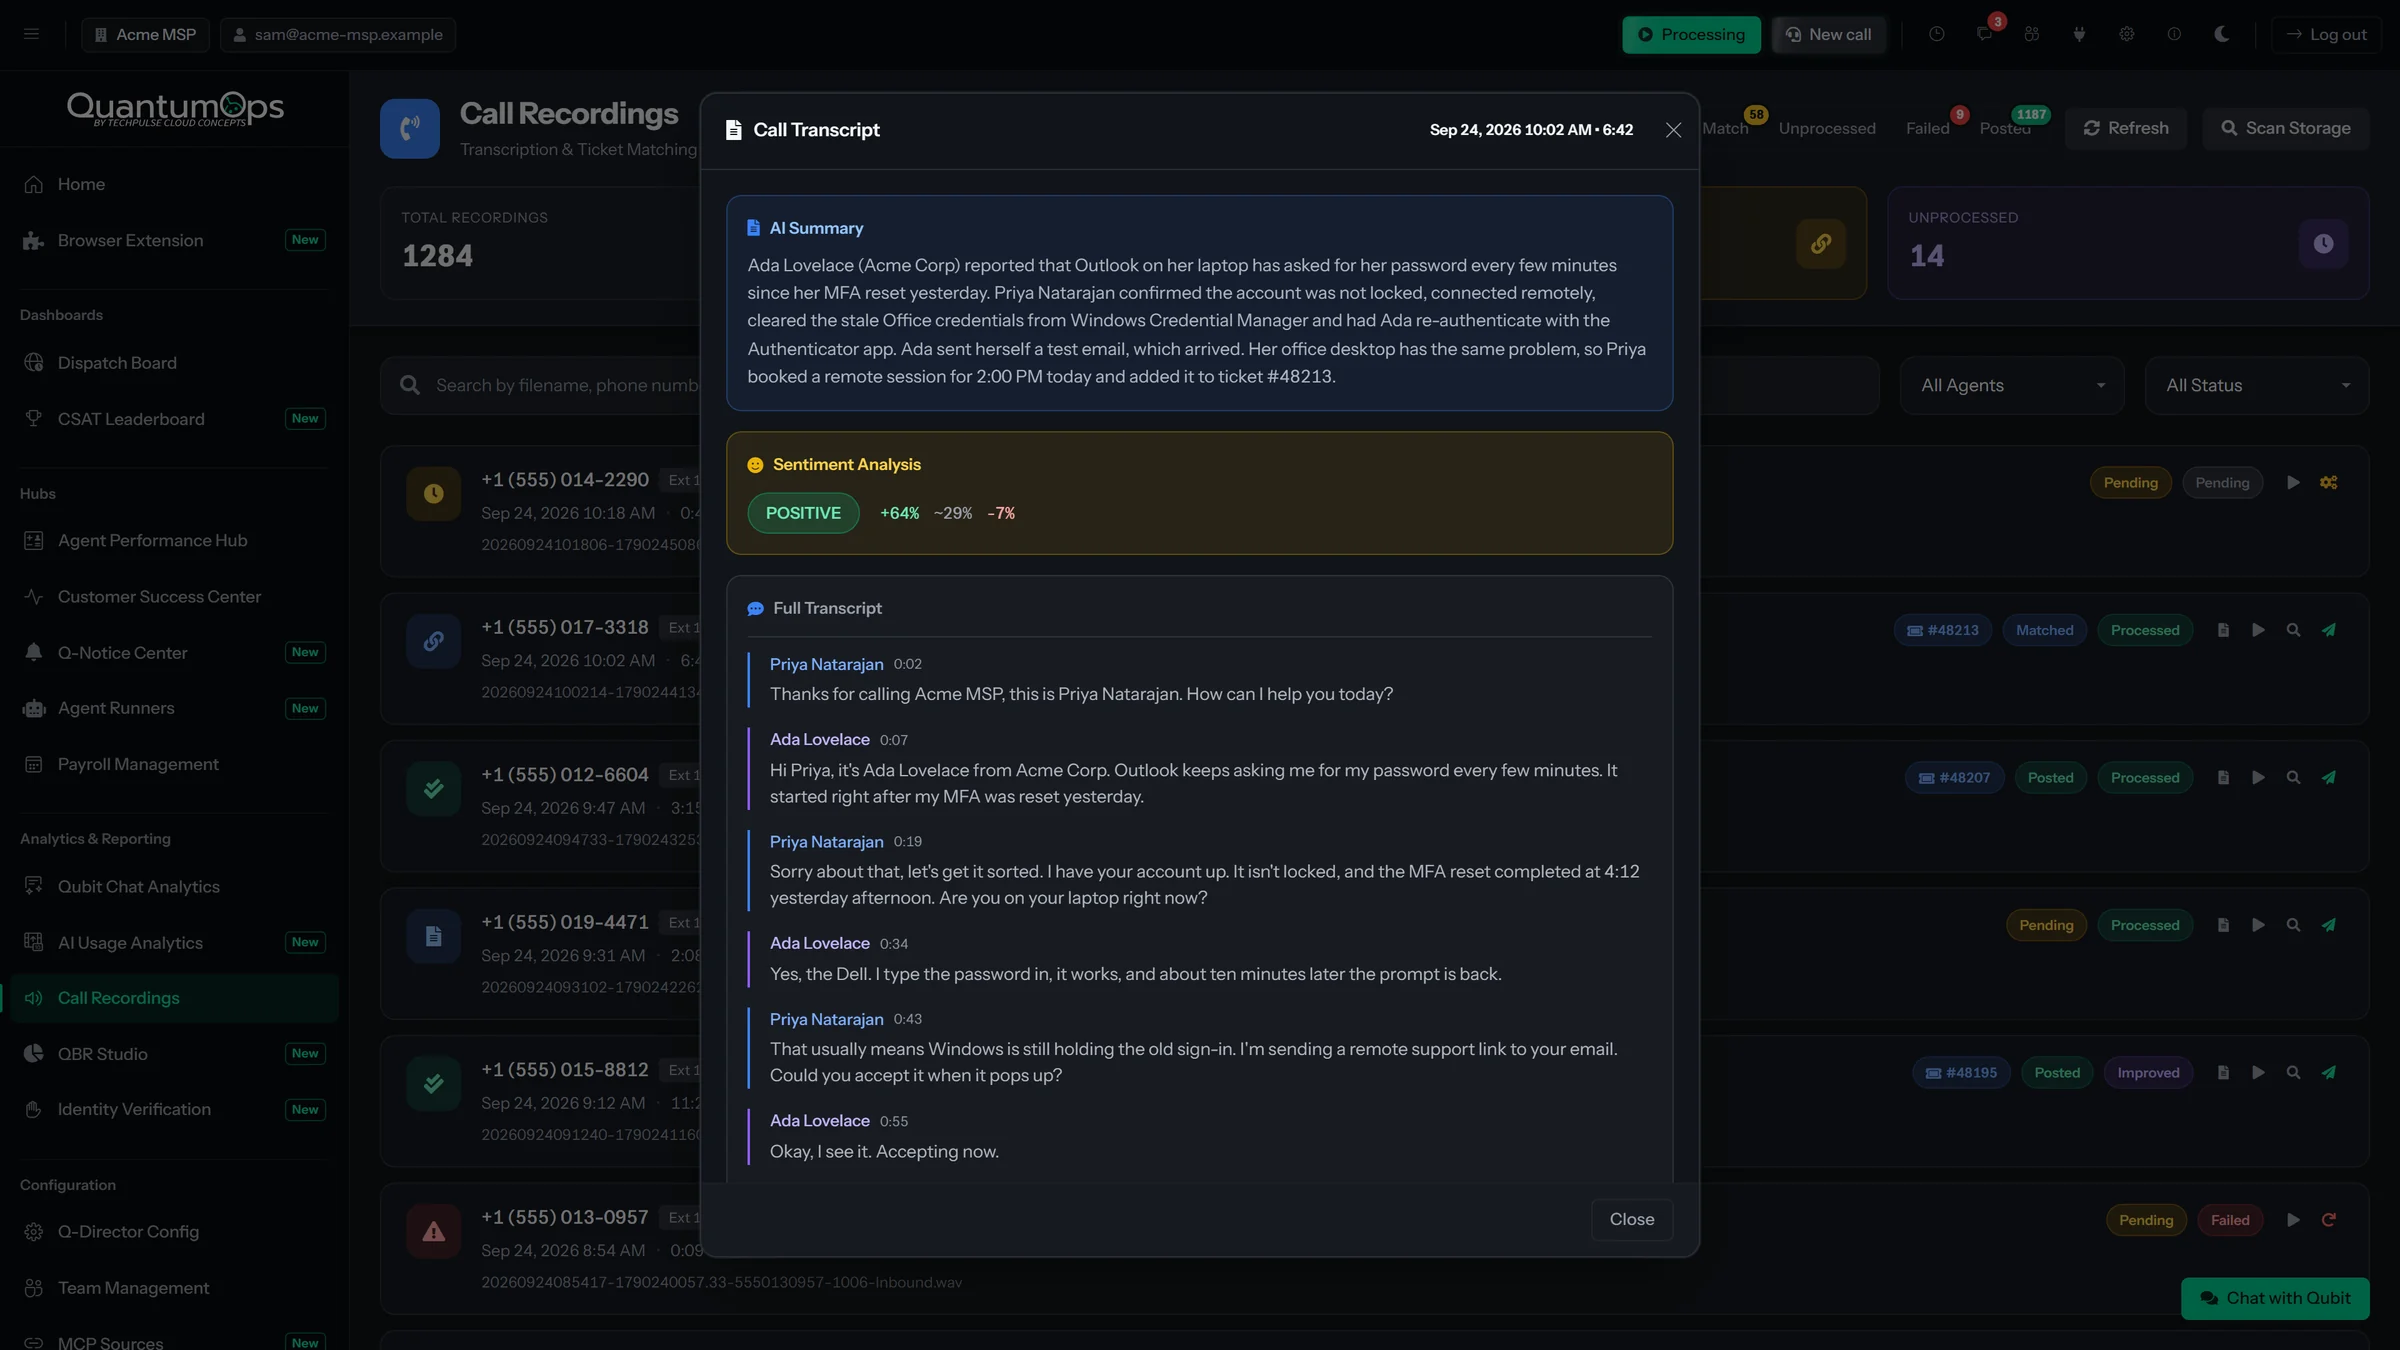The height and width of the screenshot is (1350, 2400).
Task: Play the recording for ticket #48213 row
Action: (x=2258, y=630)
